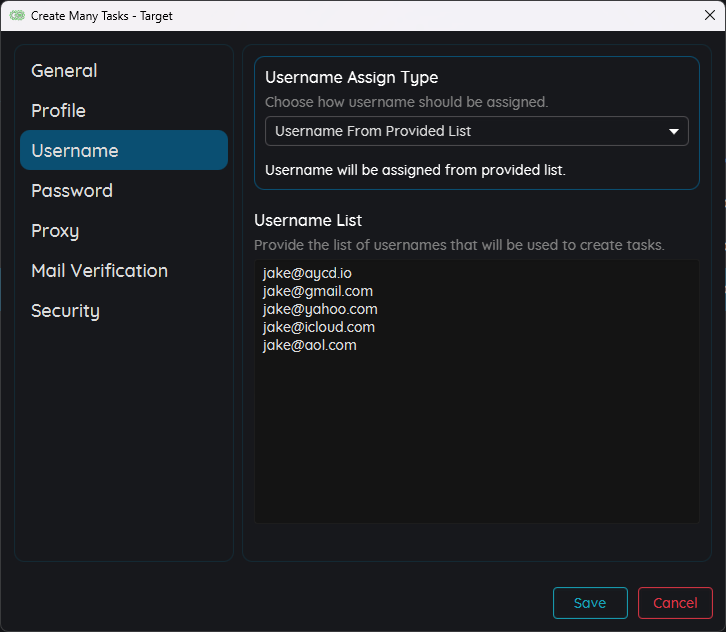Viewport: 726px width, 632px height.
Task: Open the General settings tab
Action: 64,71
